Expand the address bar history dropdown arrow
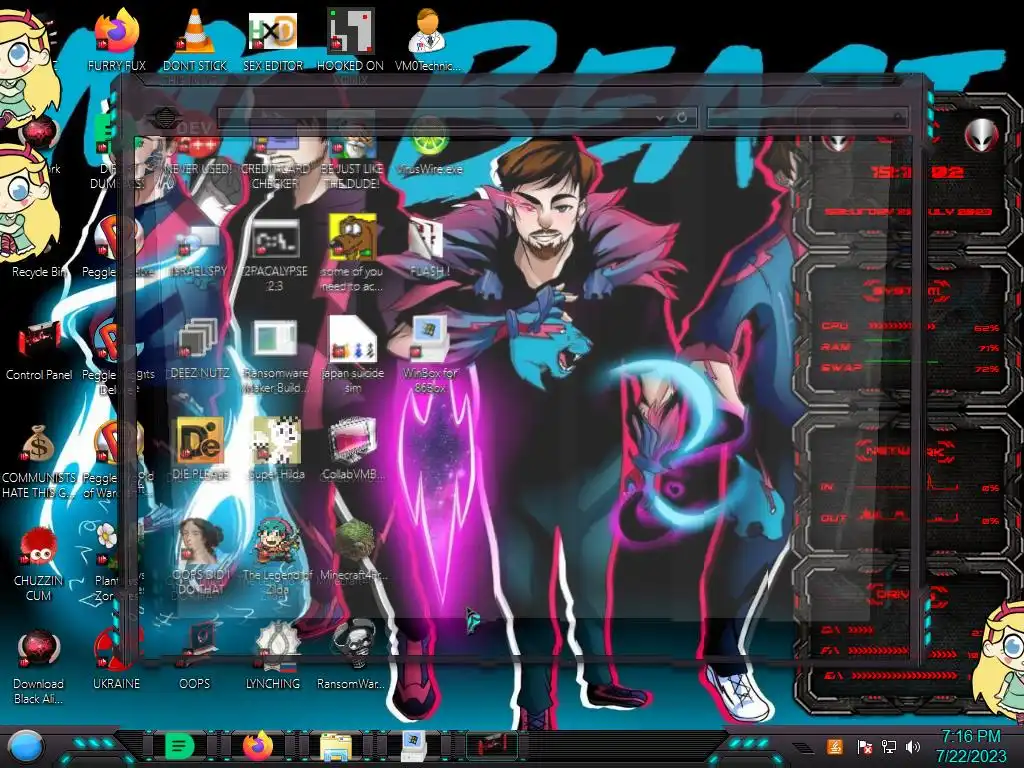 pos(660,118)
